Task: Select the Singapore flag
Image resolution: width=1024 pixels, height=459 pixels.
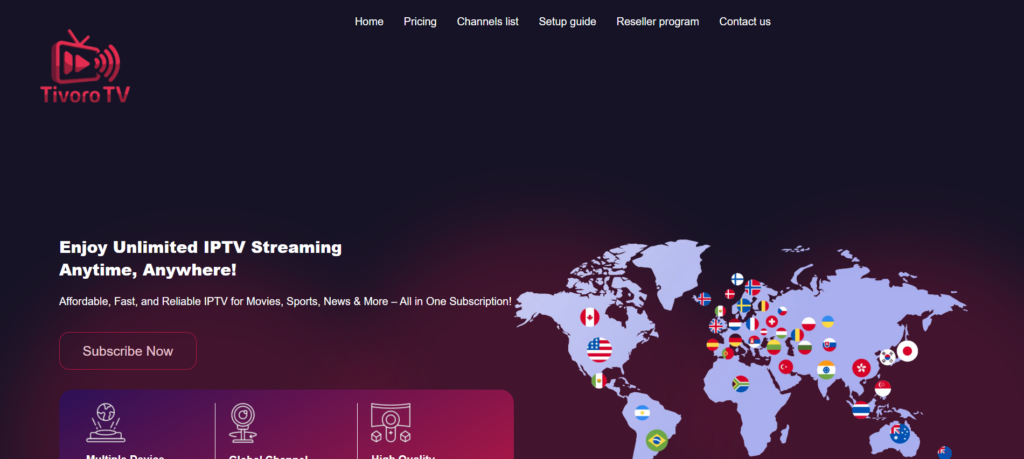Action: (x=883, y=388)
